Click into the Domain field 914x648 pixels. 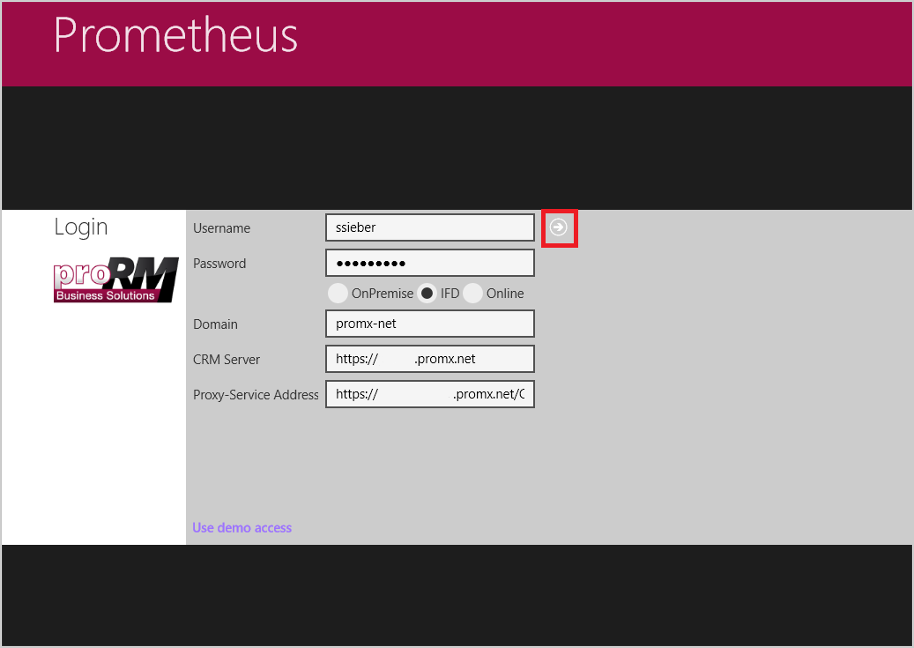(x=430, y=323)
